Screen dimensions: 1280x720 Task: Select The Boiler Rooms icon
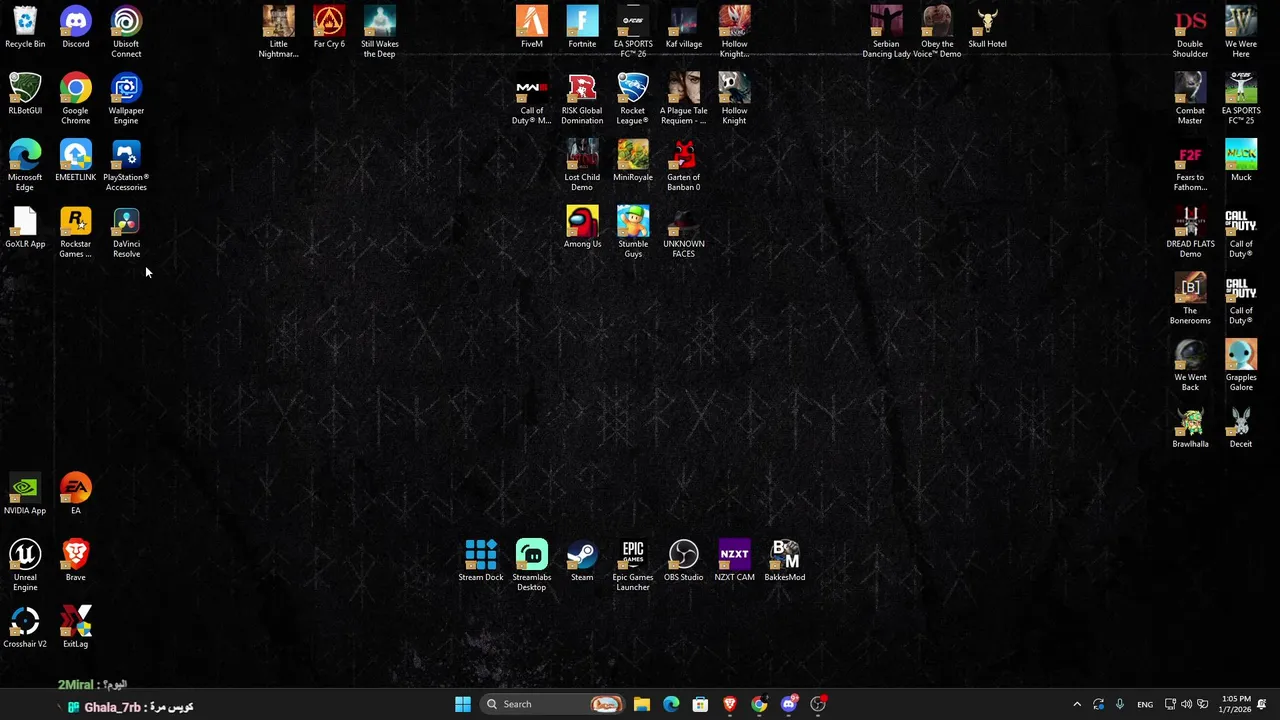pyautogui.click(x=1190, y=299)
